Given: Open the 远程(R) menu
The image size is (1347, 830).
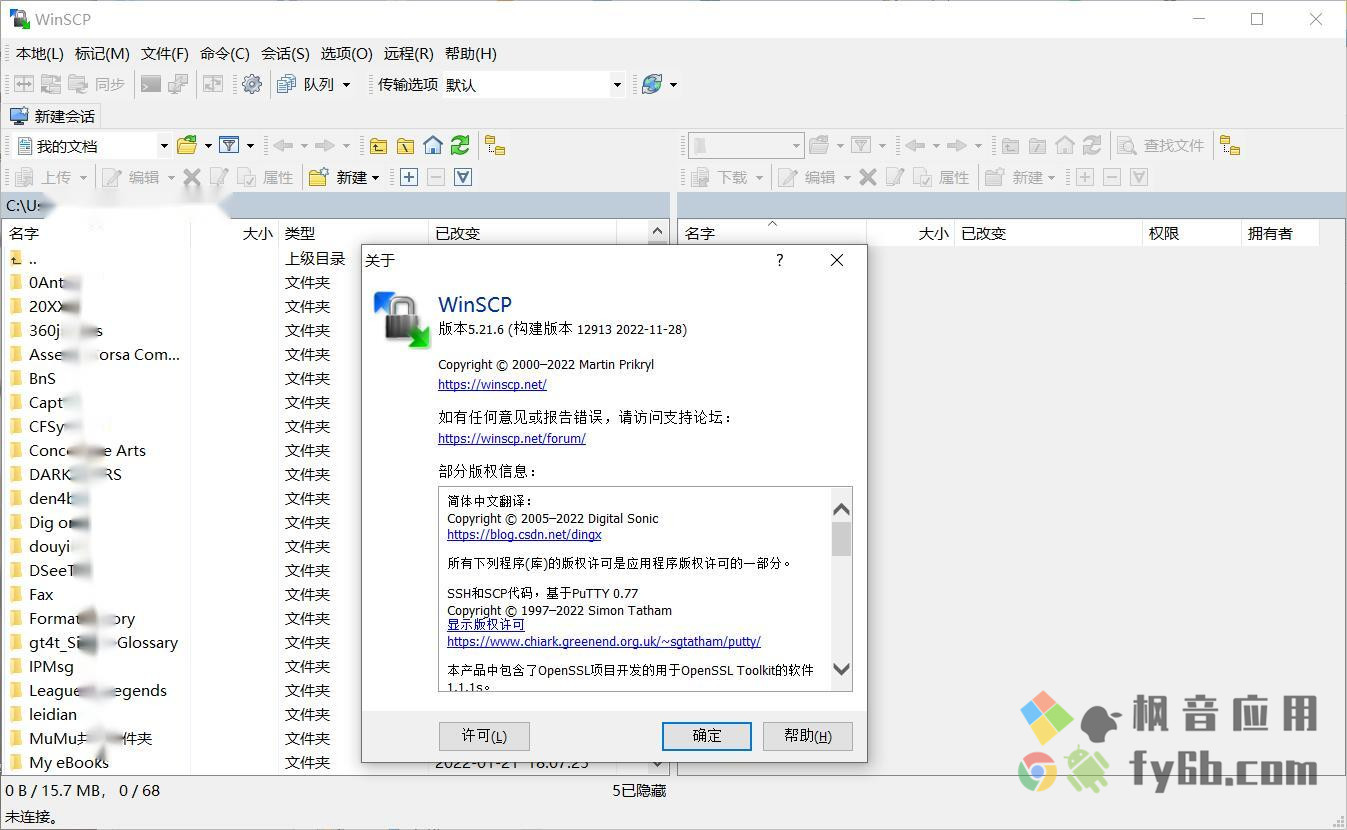Looking at the screenshot, I should coord(408,54).
